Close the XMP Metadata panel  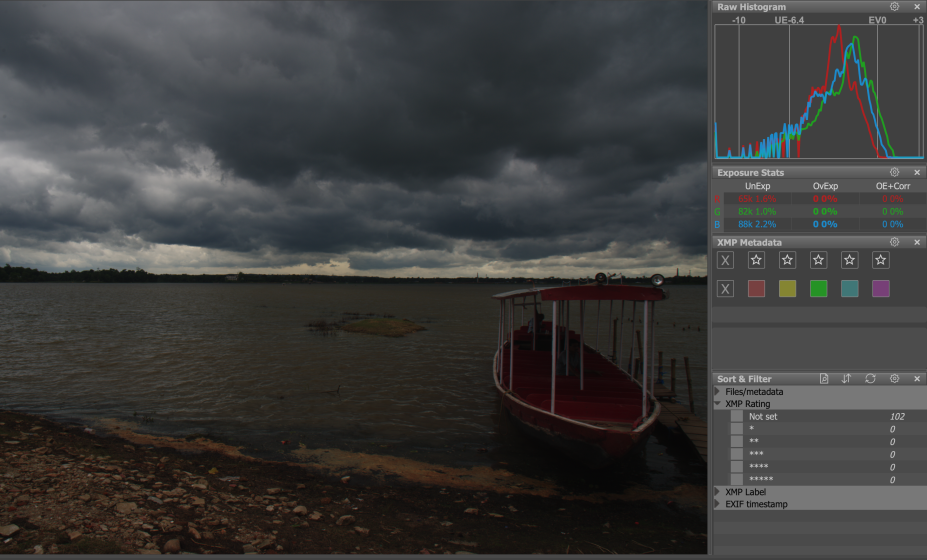[x=917, y=242]
